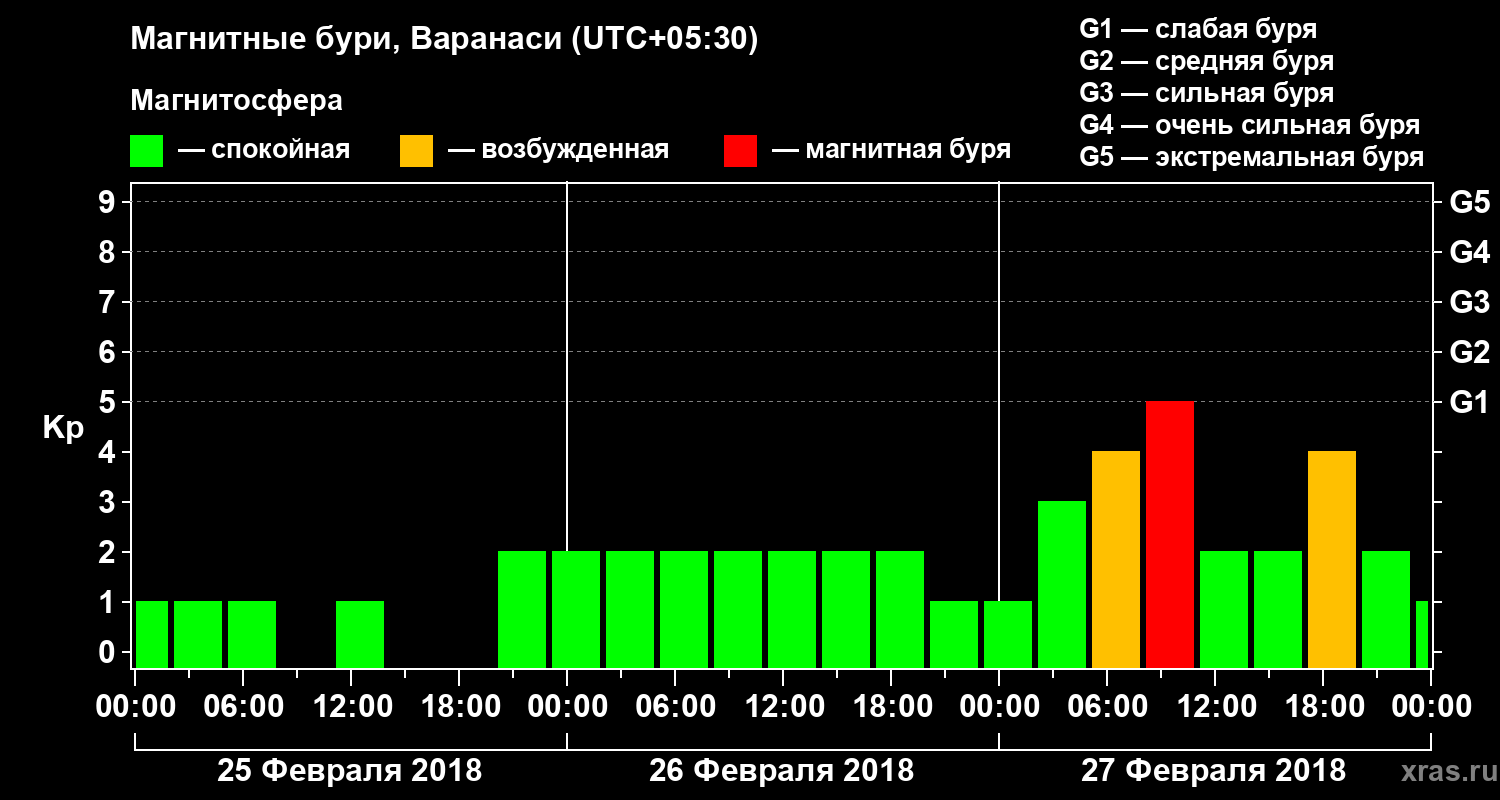
Task: Click the 'G4' right axis label
Action: [x=1469, y=252]
